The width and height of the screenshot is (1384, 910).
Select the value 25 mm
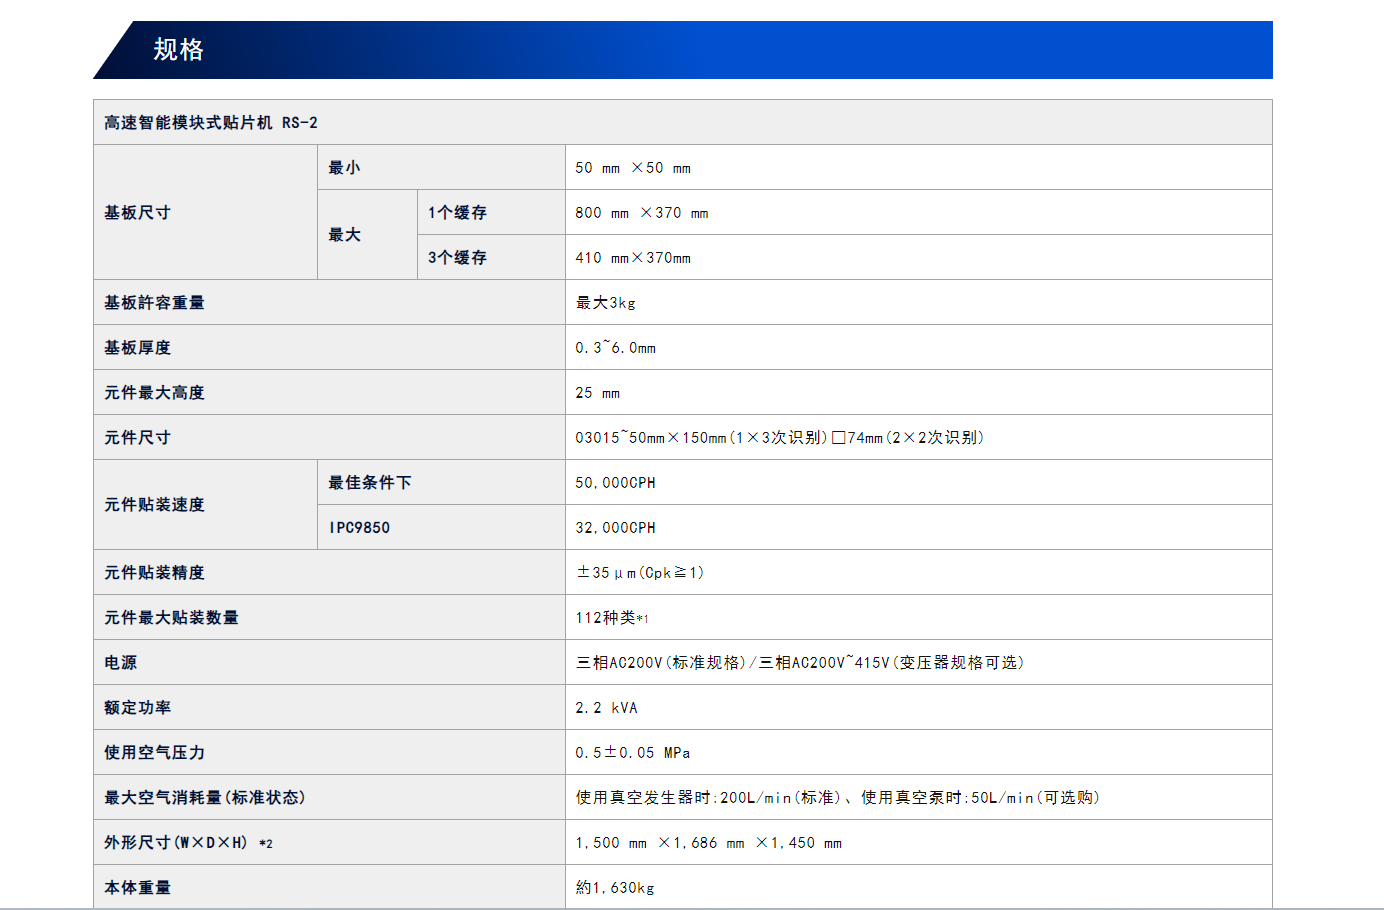point(598,393)
